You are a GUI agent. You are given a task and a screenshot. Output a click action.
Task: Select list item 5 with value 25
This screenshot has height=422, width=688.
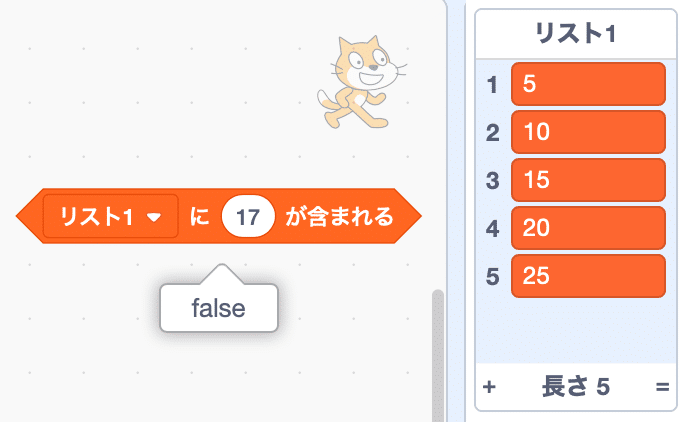click(x=588, y=276)
